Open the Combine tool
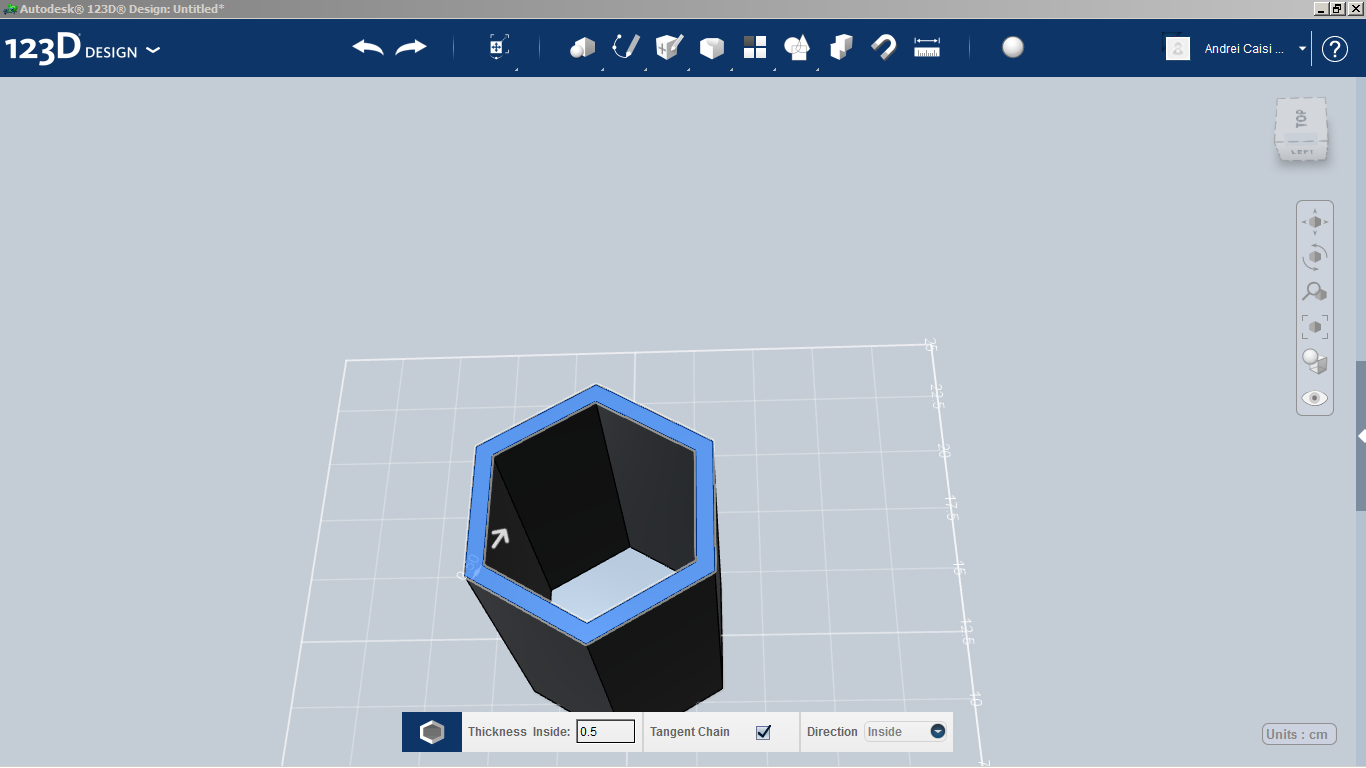The image size is (1366, 768). point(841,47)
